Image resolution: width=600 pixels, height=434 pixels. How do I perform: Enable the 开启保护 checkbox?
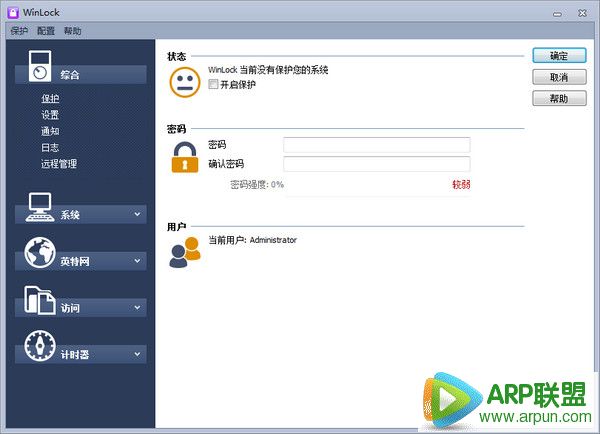213,84
